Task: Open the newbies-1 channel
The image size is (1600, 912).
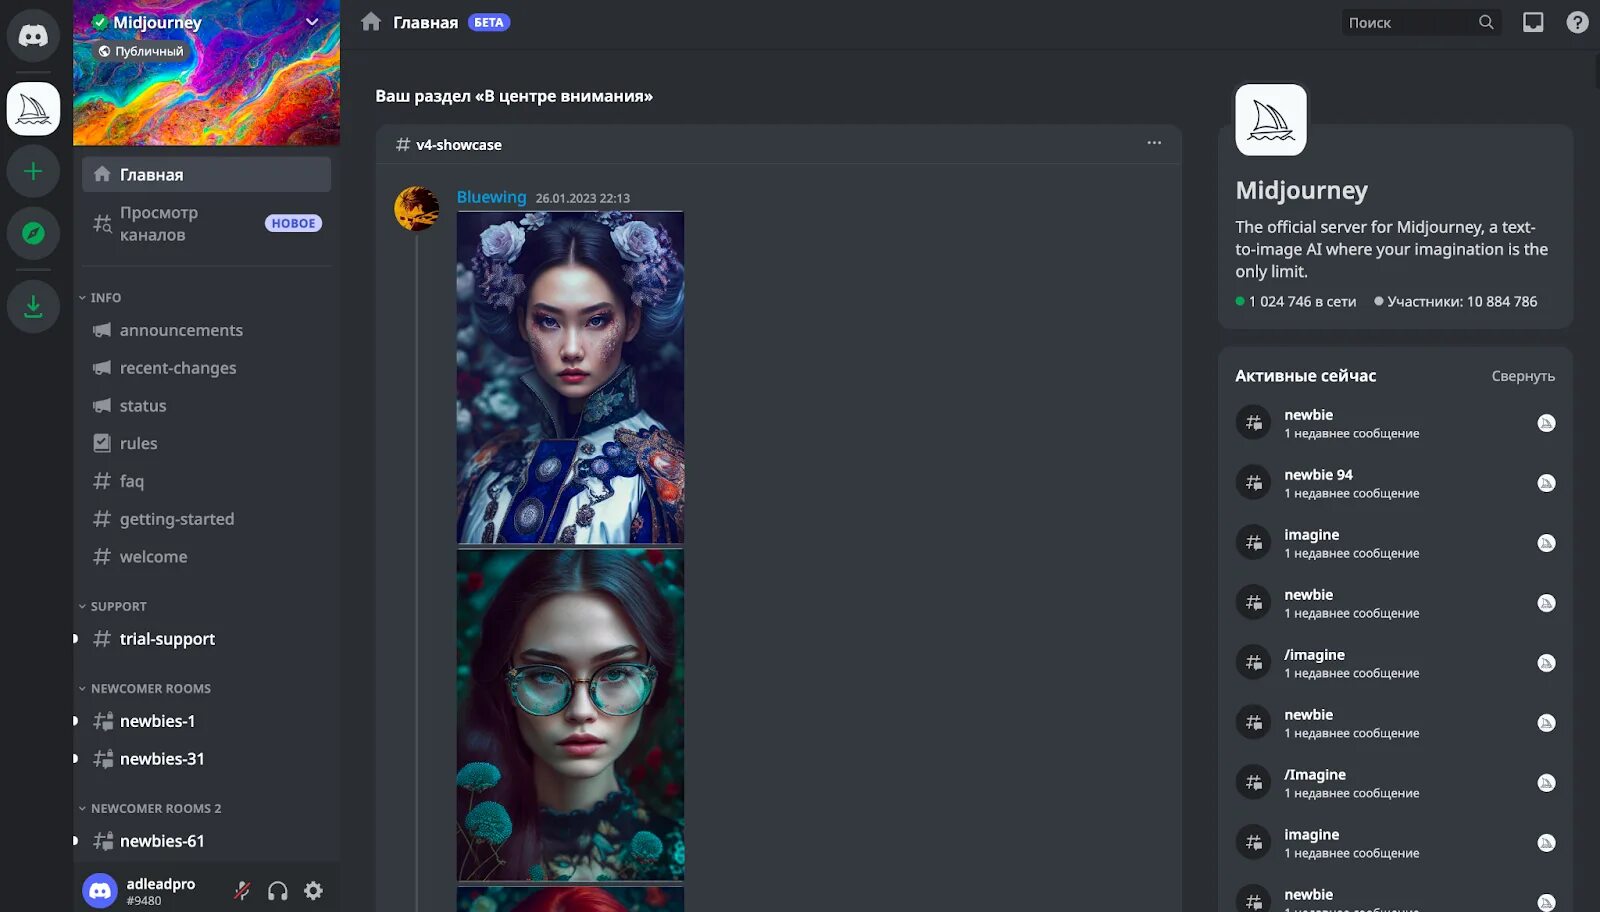Action: point(206,721)
